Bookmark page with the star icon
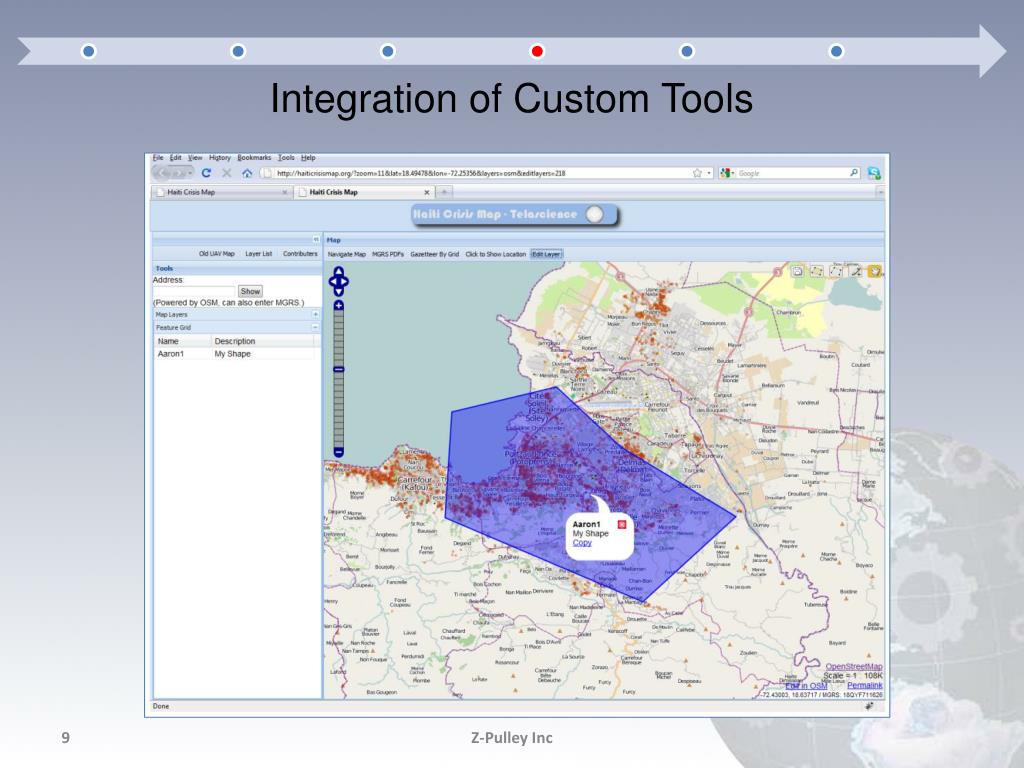Viewport: 1024px width, 768px height. [697, 173]
